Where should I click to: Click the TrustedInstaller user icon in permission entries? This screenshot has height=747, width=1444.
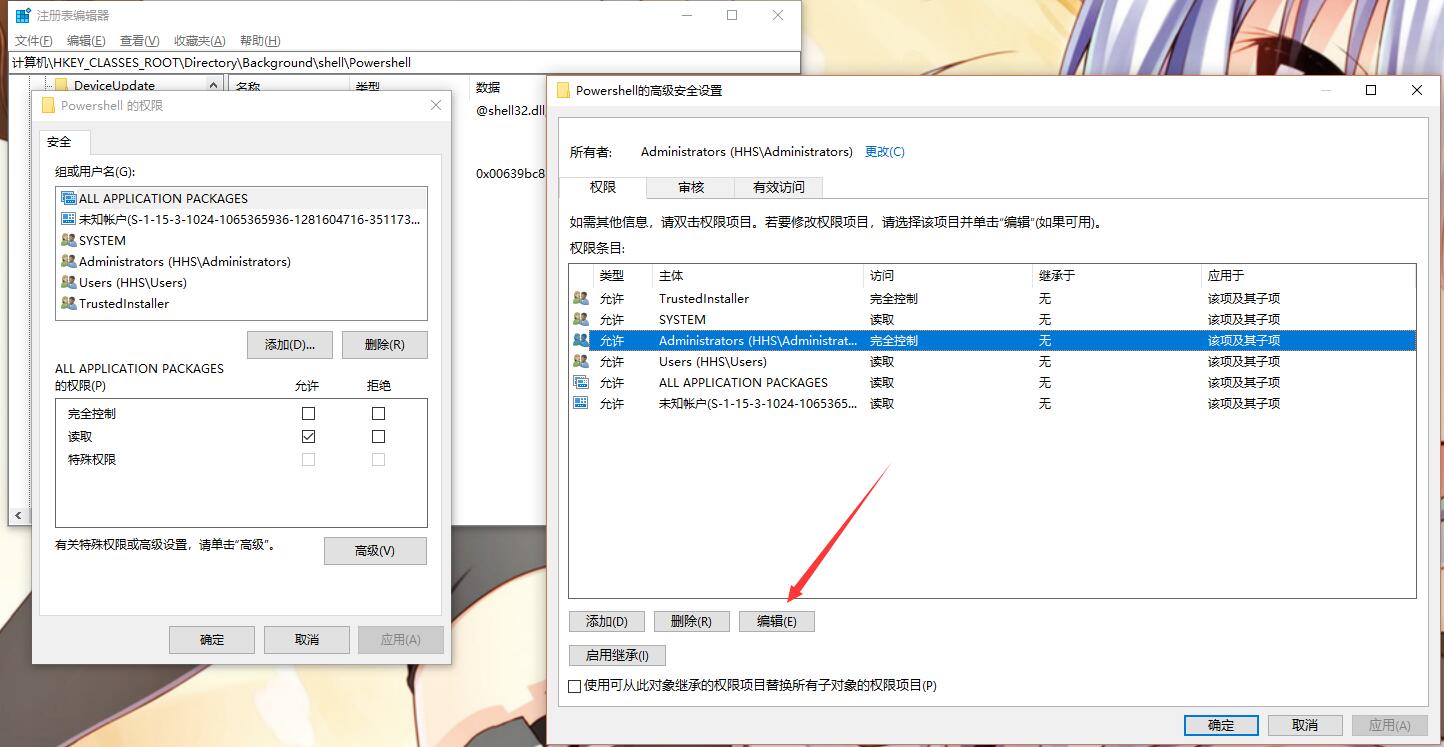(581, 298)
